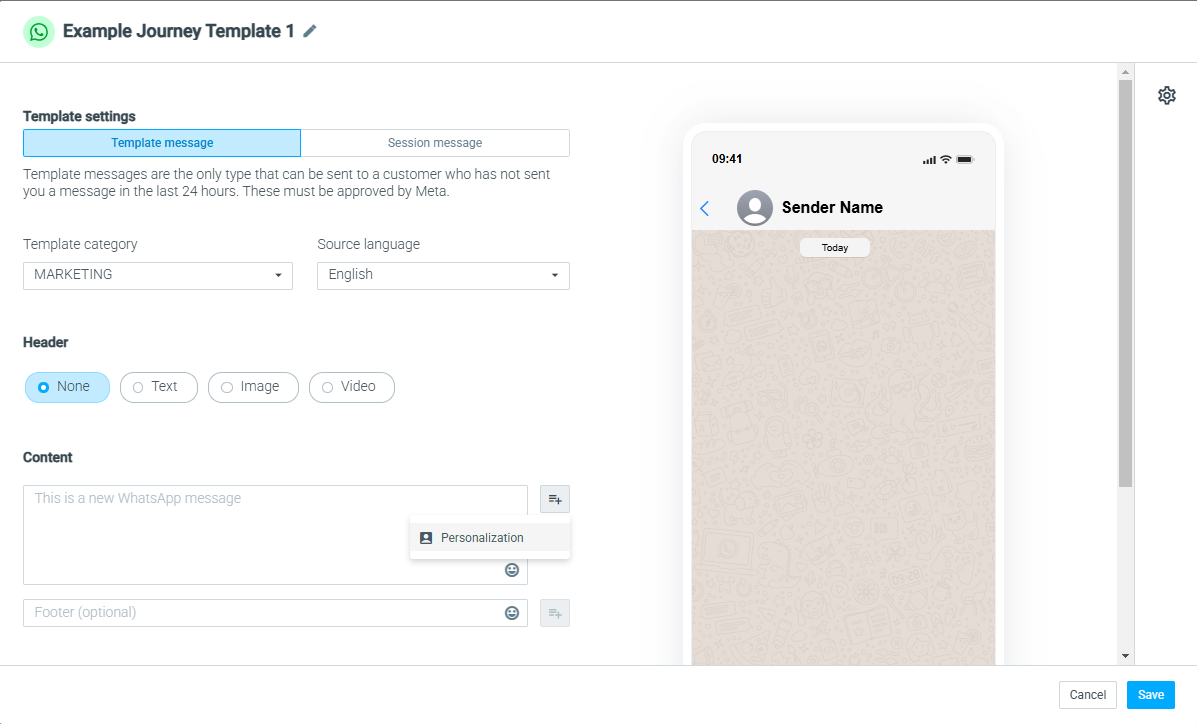Open emoji picker in footer field

[x=512, y=612]
